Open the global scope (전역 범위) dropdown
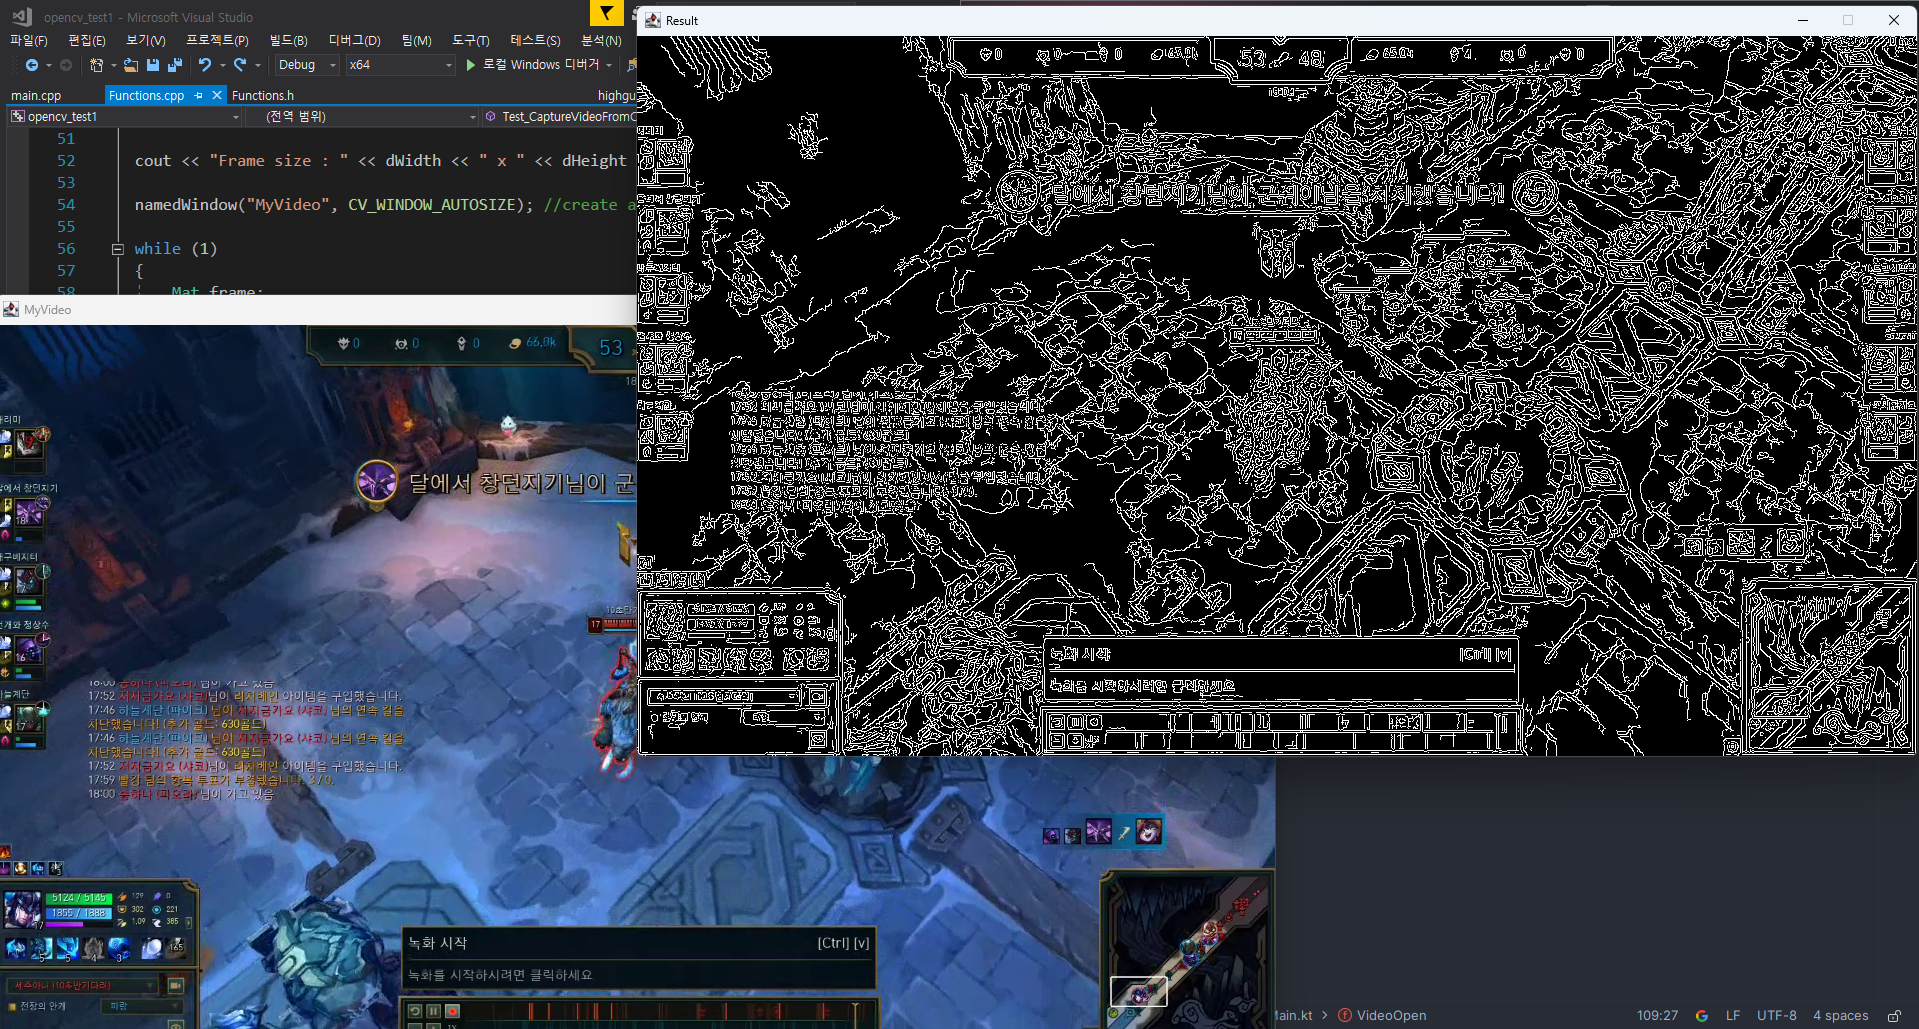This screenshot has height=1029, width=1919. pyautogui.click(x=364, y=117)
